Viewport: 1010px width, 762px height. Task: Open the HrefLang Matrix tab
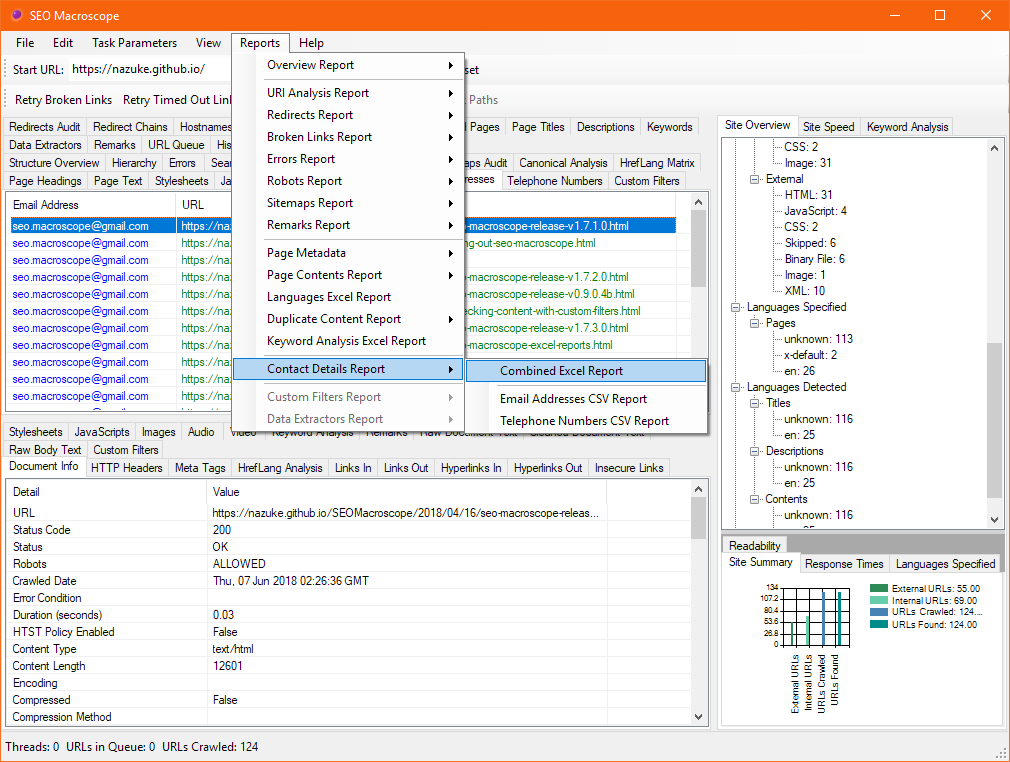(x=657, y=163)
